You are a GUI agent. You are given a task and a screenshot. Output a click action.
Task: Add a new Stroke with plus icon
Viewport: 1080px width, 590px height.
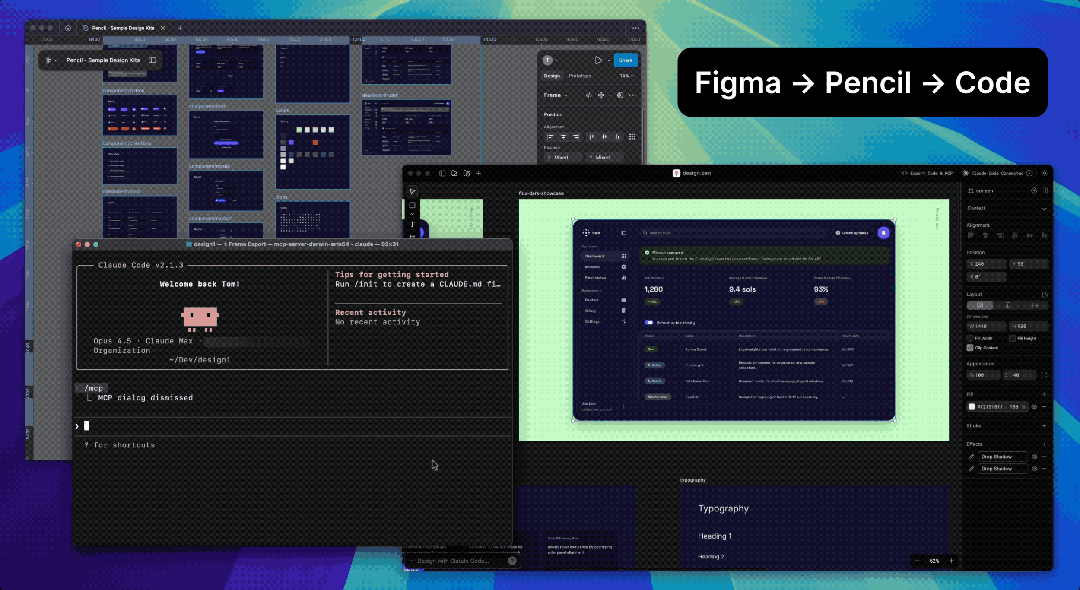tap(1045, 425)
